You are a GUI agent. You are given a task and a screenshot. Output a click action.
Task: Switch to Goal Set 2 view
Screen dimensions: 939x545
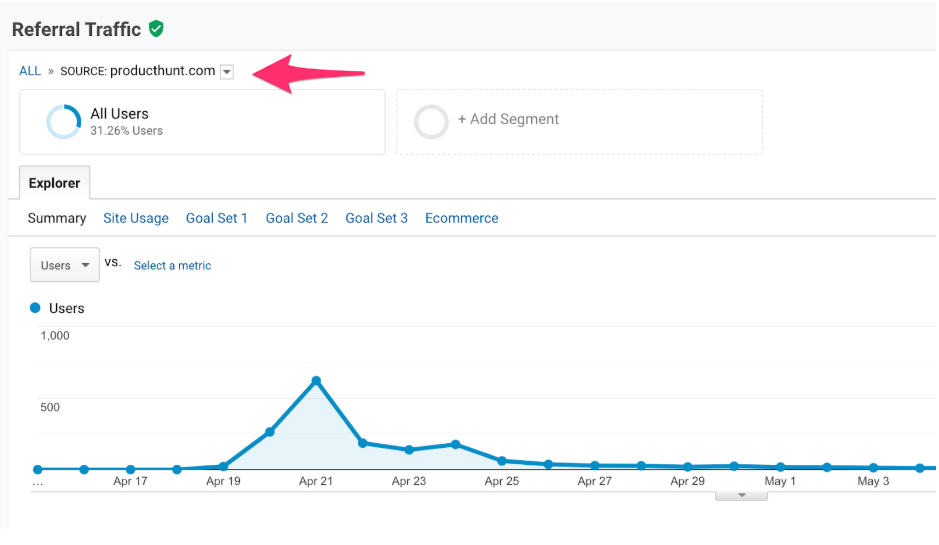(297, 218)
